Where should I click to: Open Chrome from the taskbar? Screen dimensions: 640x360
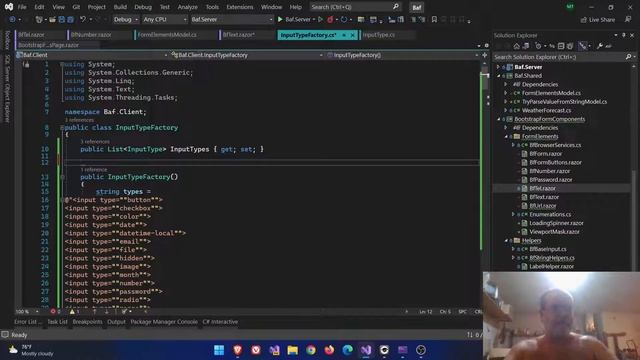click(311, 350)
